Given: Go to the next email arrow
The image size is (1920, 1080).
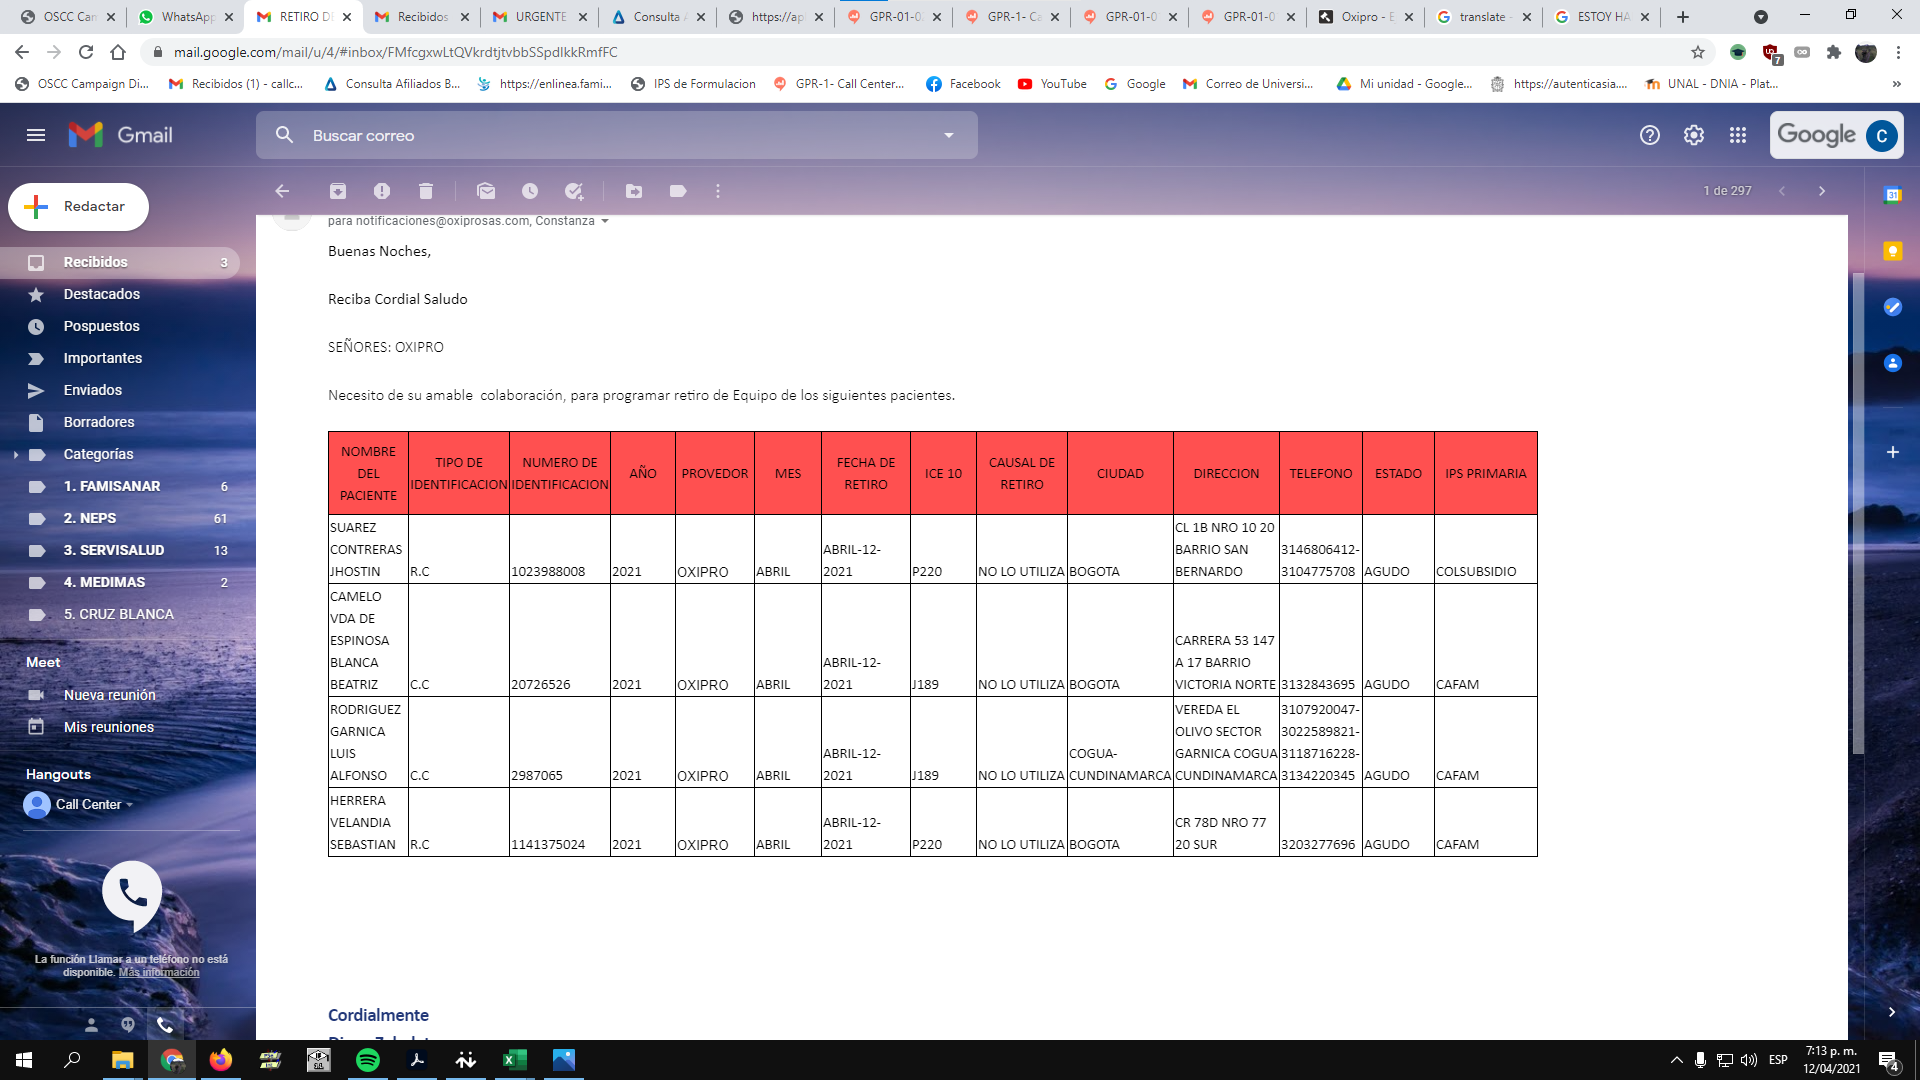Looking at the screenshot, I should 1822,191.
